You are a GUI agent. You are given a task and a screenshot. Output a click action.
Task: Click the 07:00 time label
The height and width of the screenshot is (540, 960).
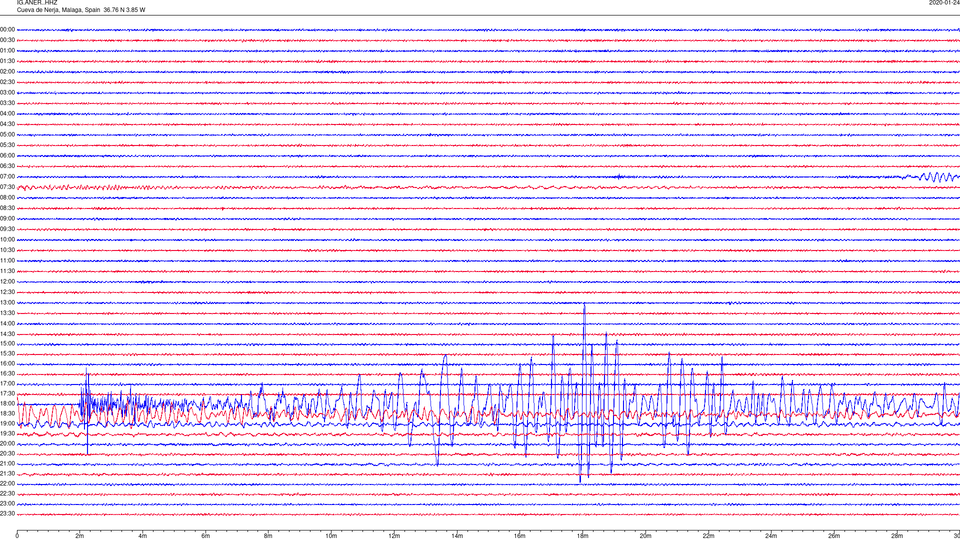click(x=7, y=177)
